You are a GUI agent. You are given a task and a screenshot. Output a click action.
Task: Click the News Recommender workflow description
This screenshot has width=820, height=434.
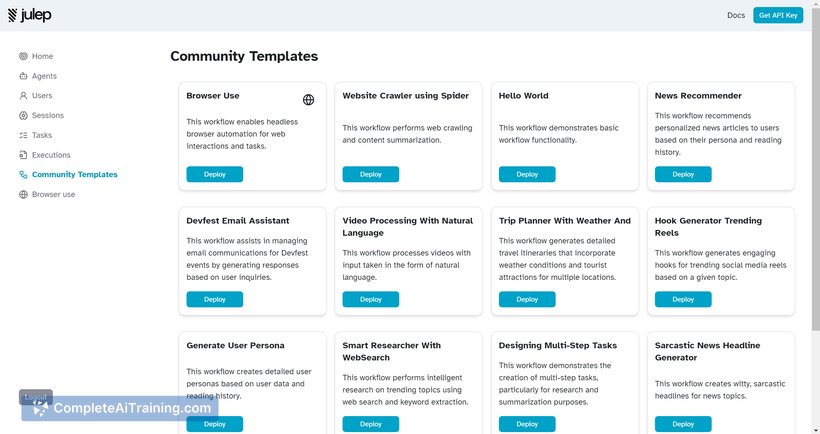click(718, 134)
